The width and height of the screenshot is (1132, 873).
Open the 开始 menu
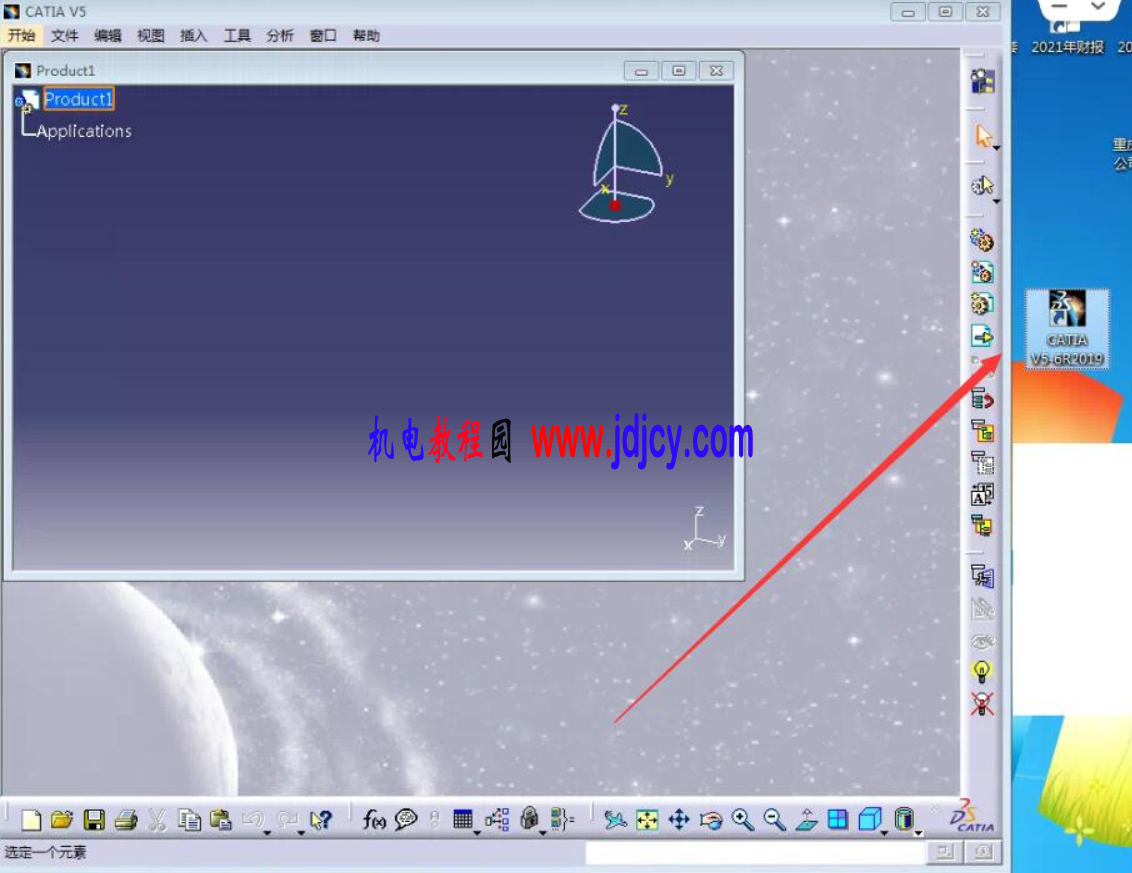[22, 35]
